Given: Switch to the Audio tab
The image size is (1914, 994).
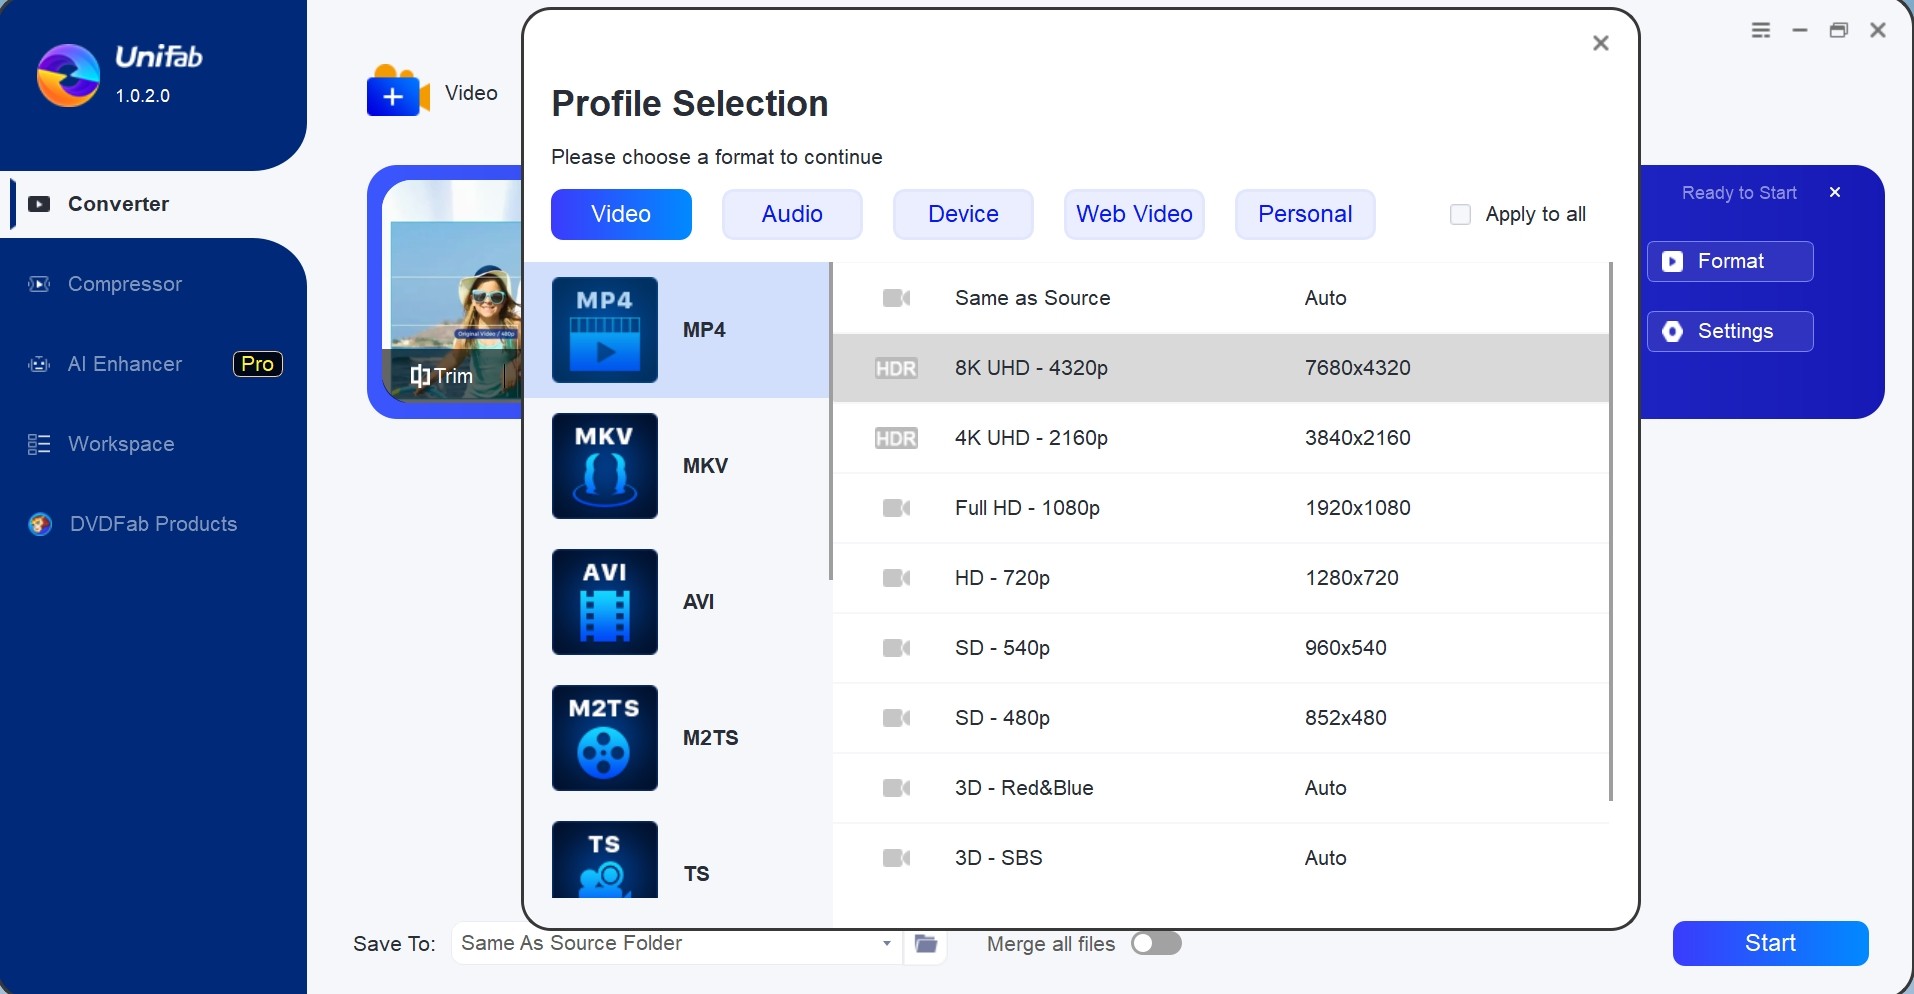Looking at the screenshot, I should point(792,215).
